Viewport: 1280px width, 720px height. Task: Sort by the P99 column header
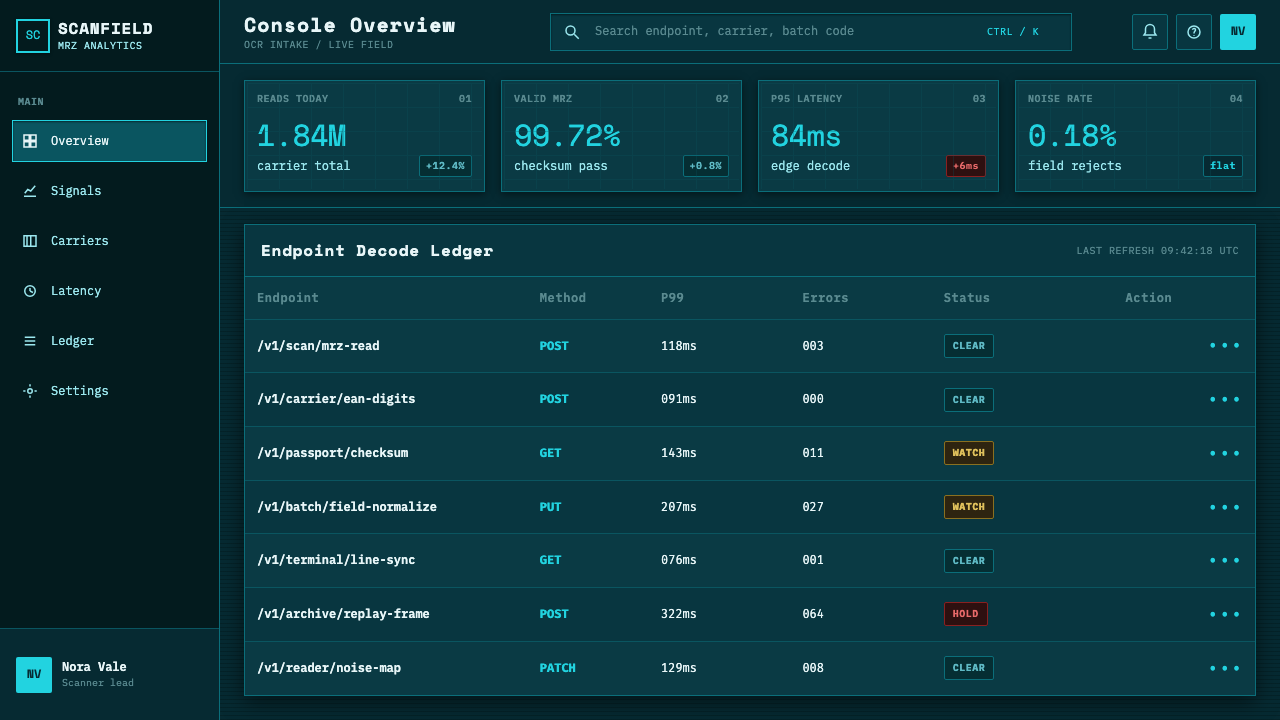tap(673, 298)
